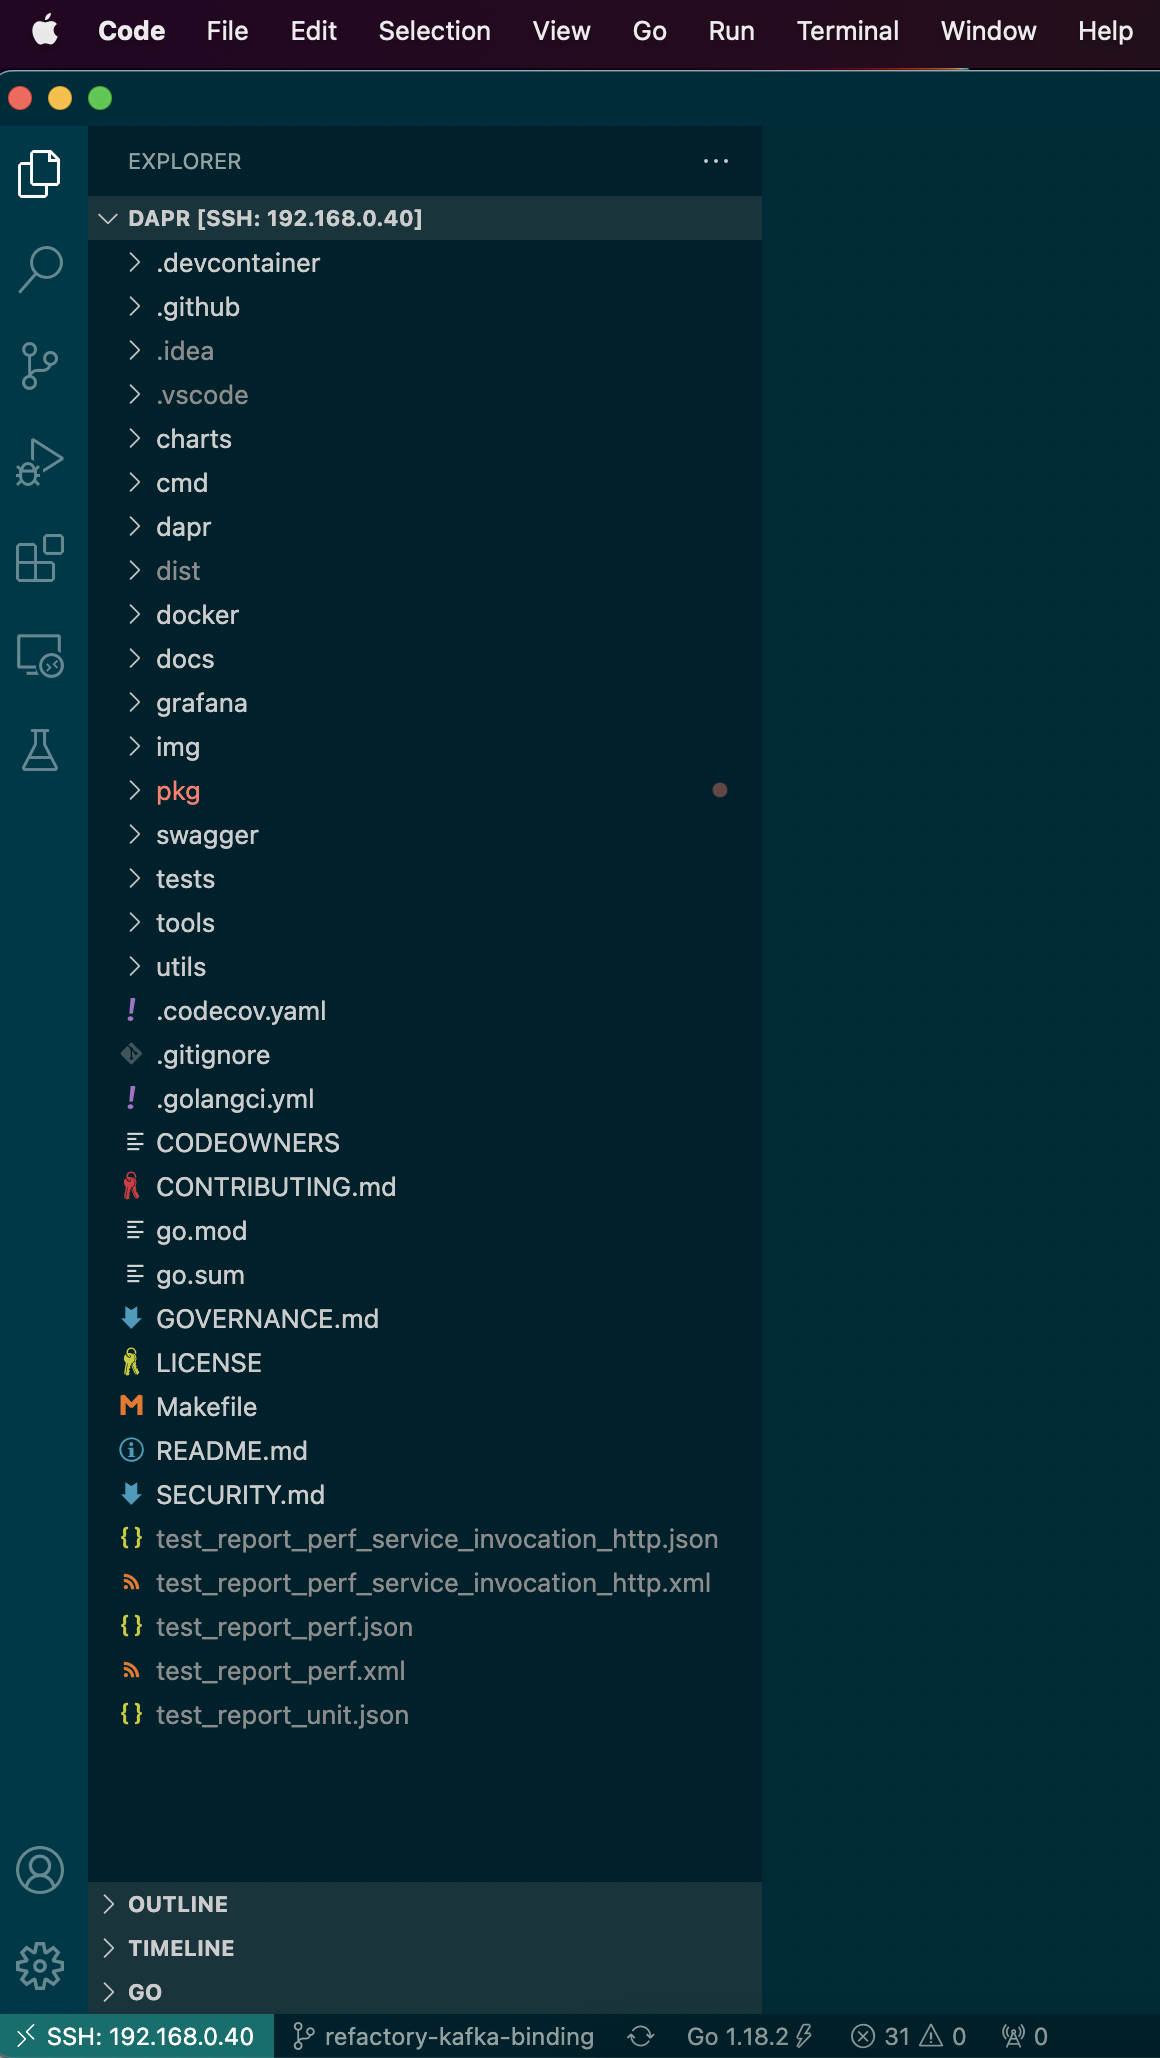Expand the charts folder
The height and width of the screenshot is (2058, 1160).
click(425, 439)
